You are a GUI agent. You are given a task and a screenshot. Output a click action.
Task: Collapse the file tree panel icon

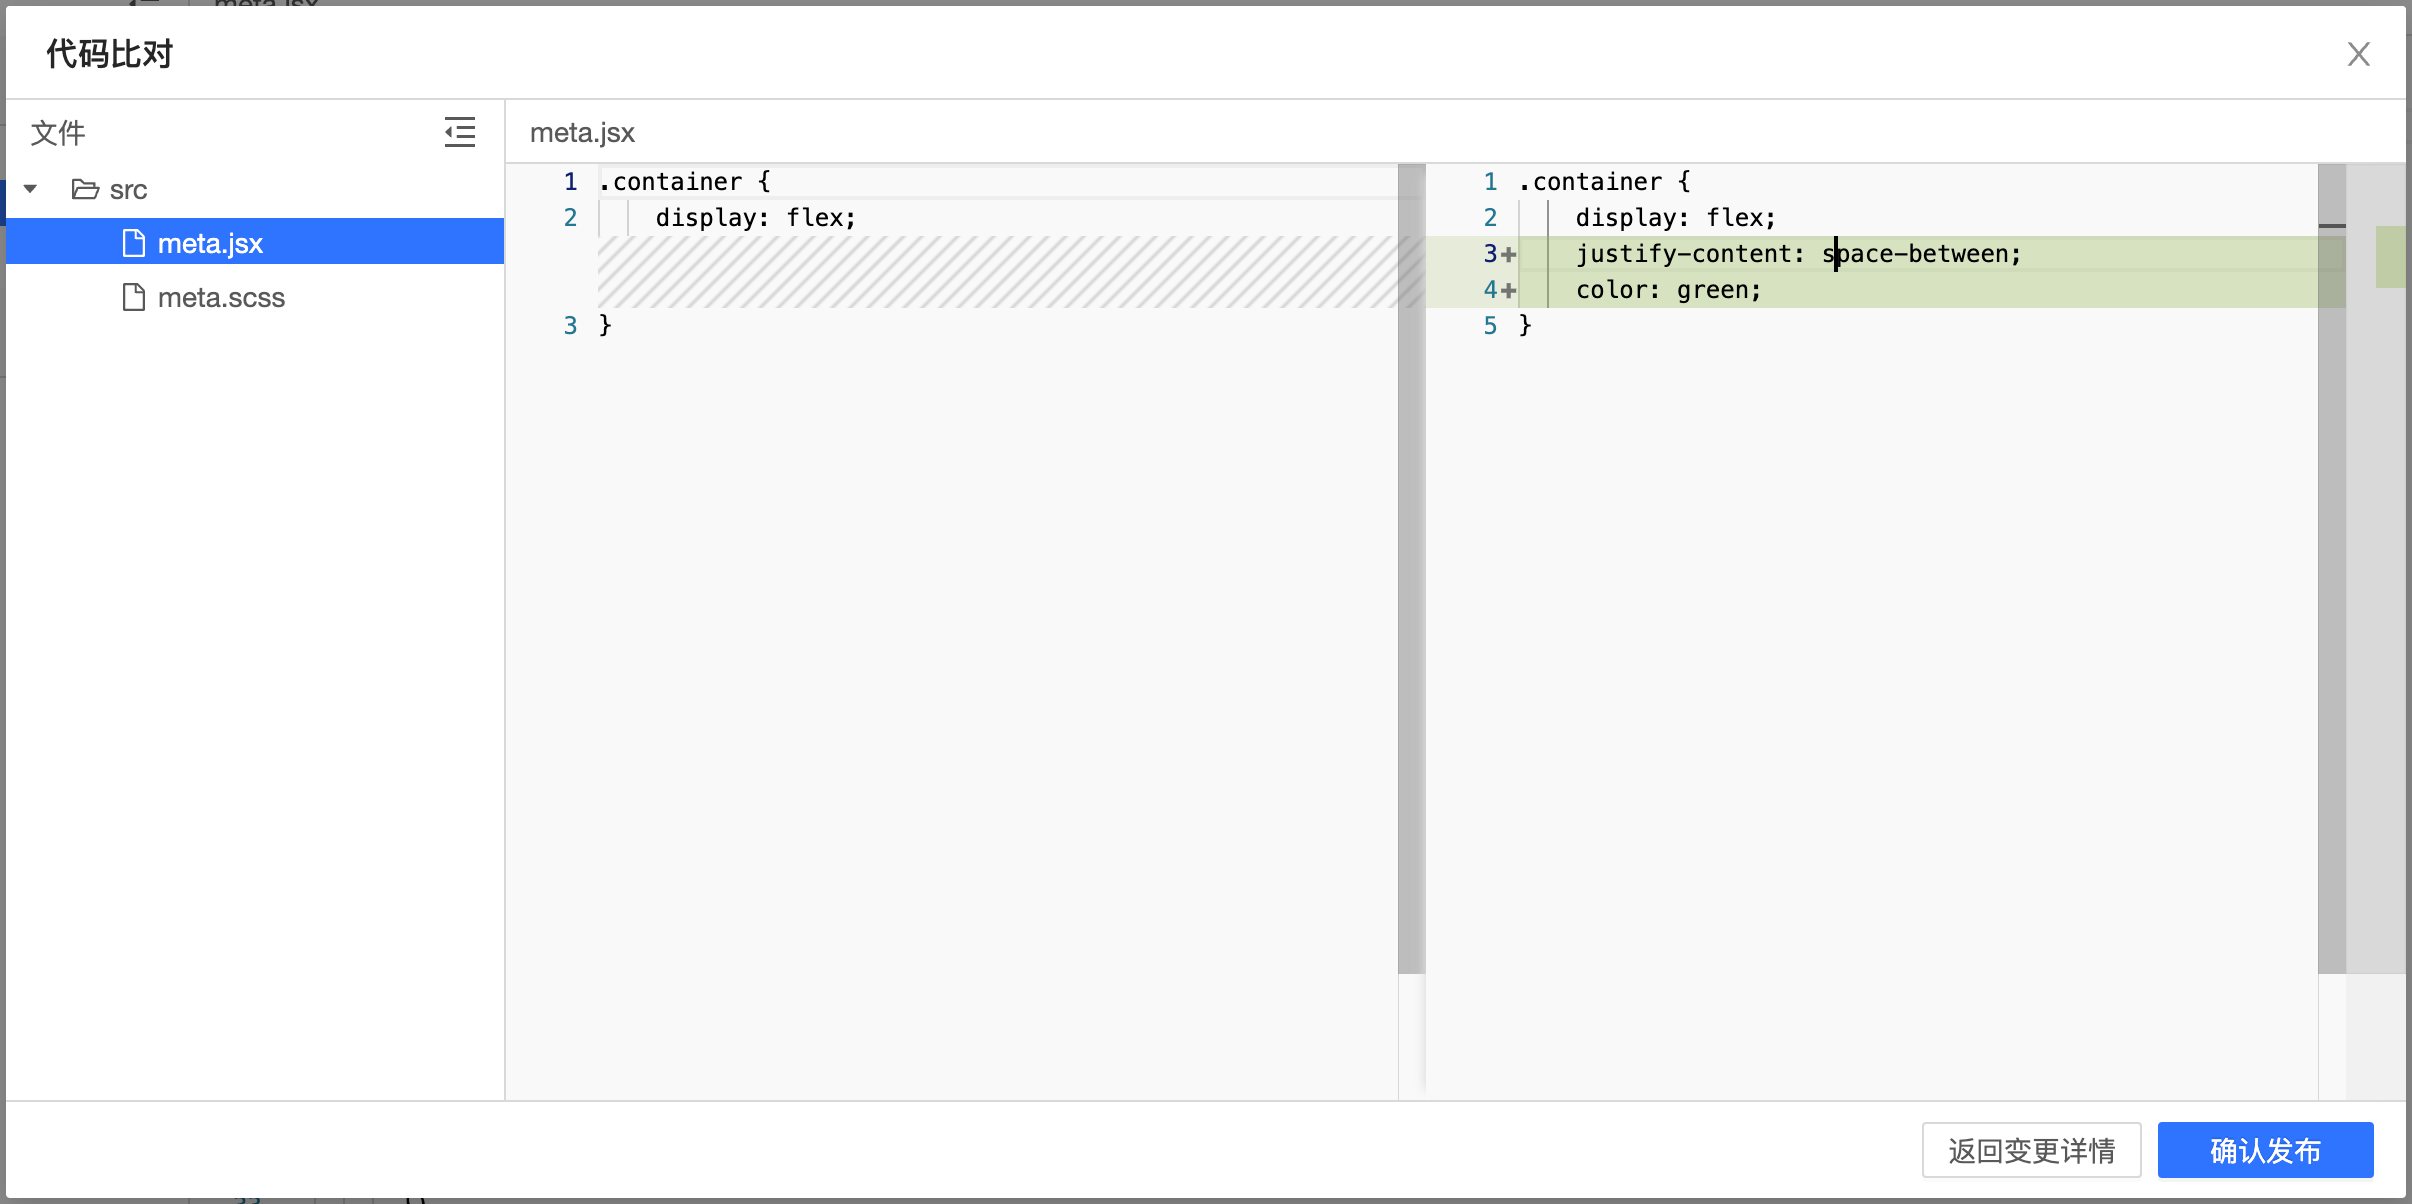[460, 132]
